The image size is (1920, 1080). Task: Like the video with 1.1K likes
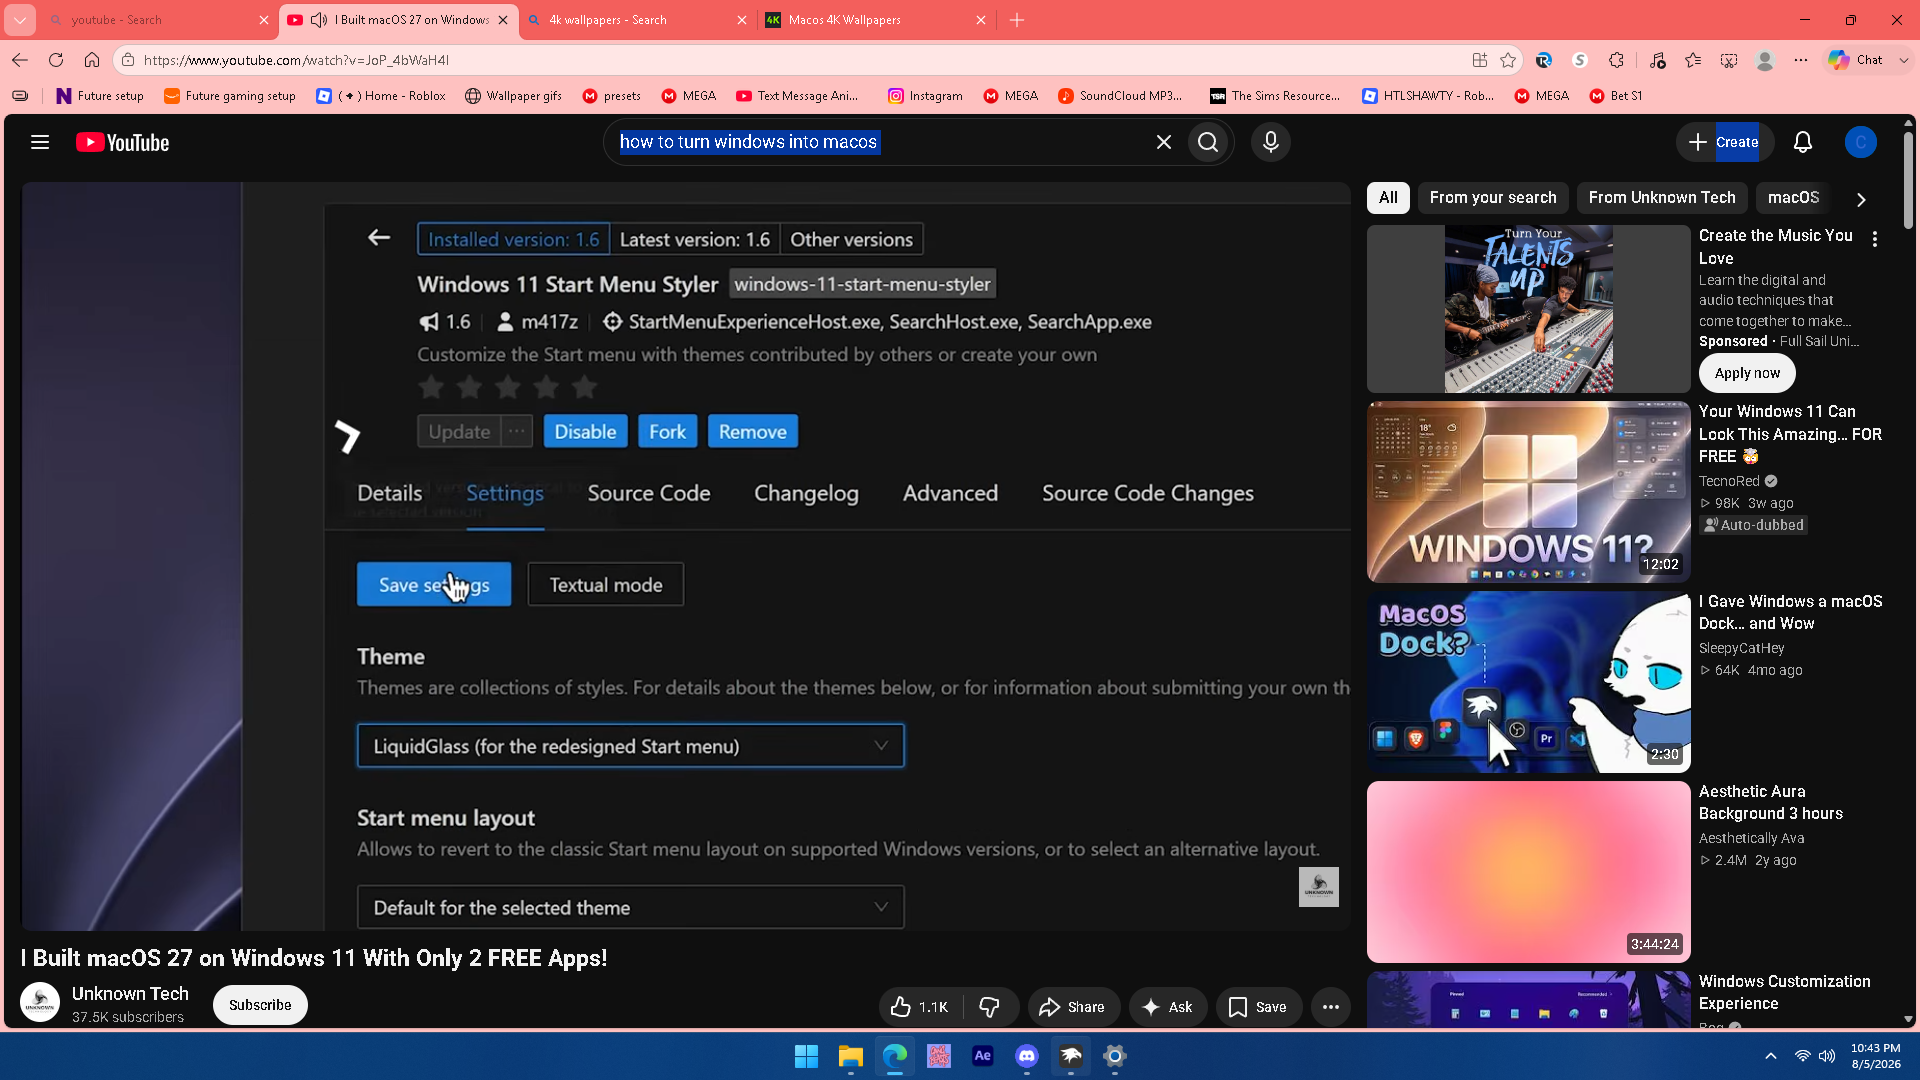pos(920,1007)
